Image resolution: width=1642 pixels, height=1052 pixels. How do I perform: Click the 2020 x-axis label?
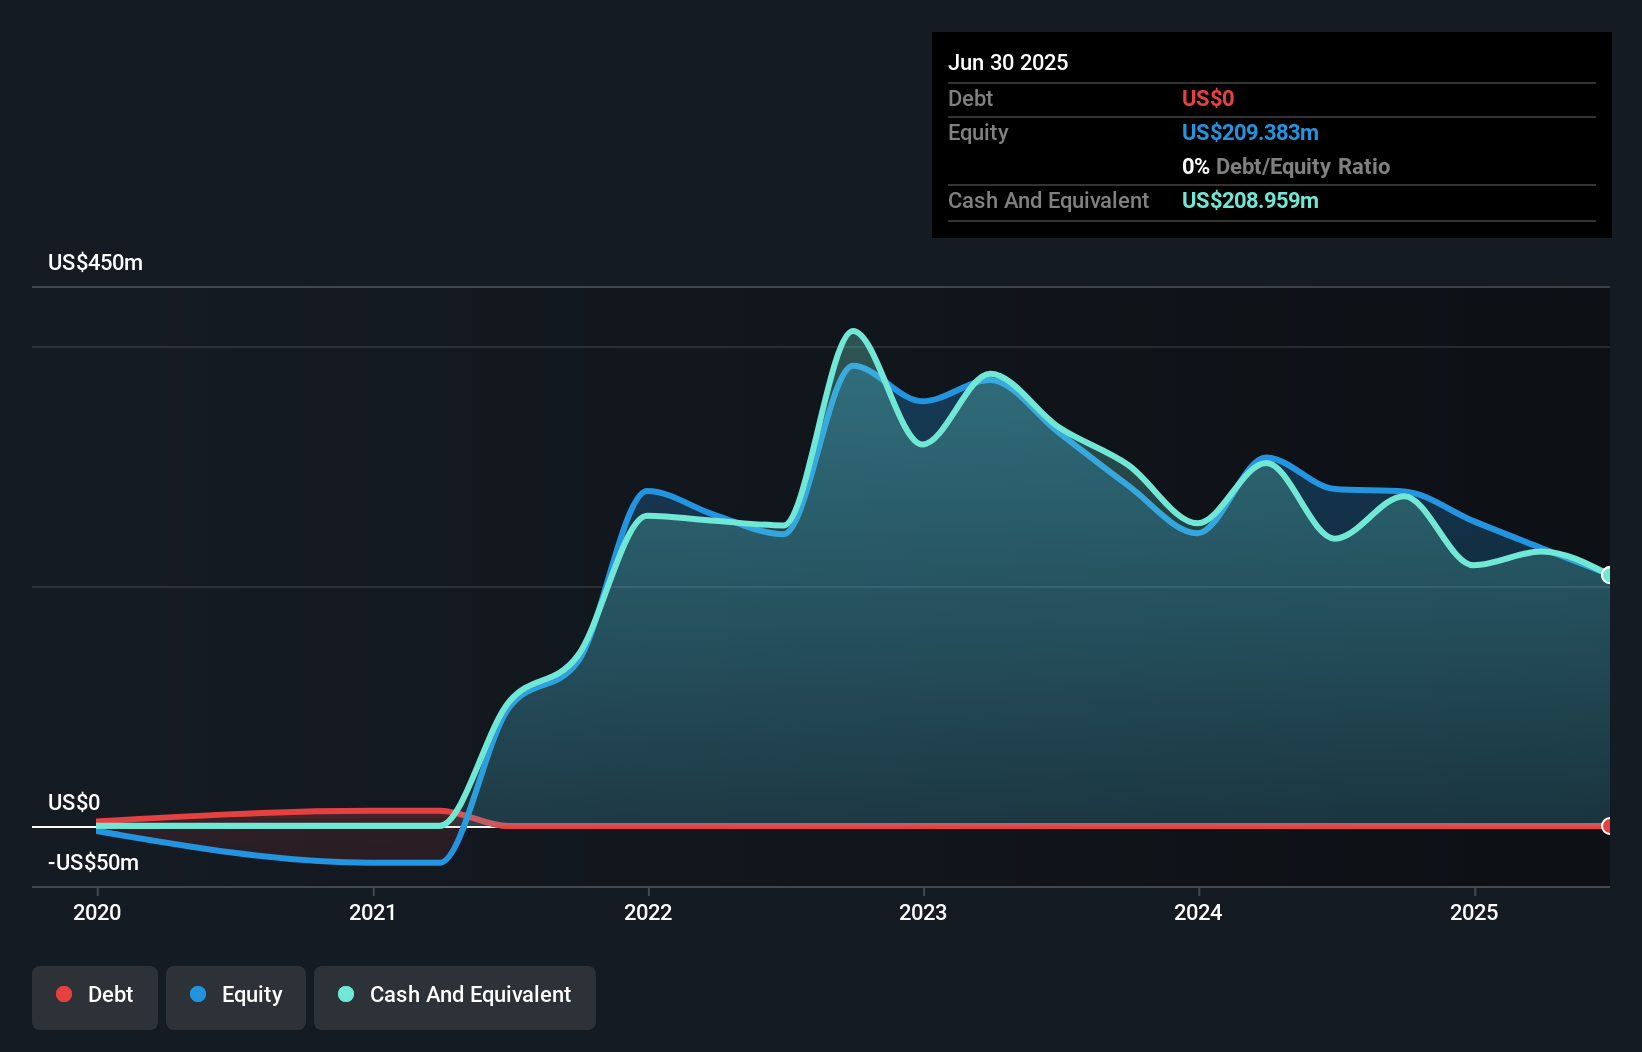point(97,912)
